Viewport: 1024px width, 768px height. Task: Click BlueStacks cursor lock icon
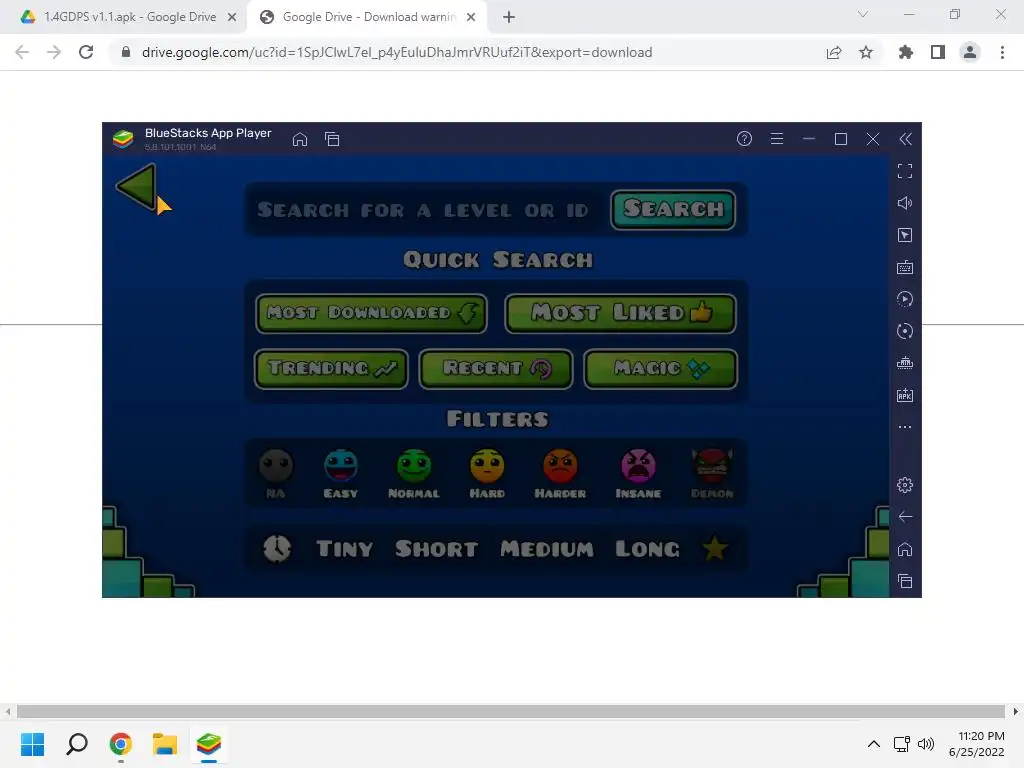905,235
